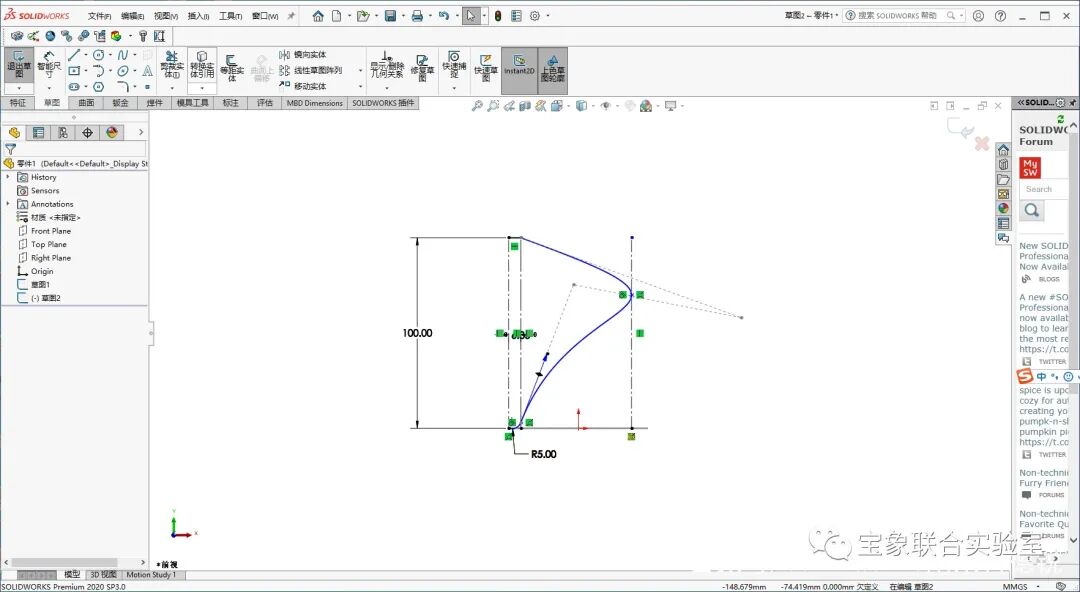
Task: Open the 文件 (File) menu
Action: [x=99, y=16]
